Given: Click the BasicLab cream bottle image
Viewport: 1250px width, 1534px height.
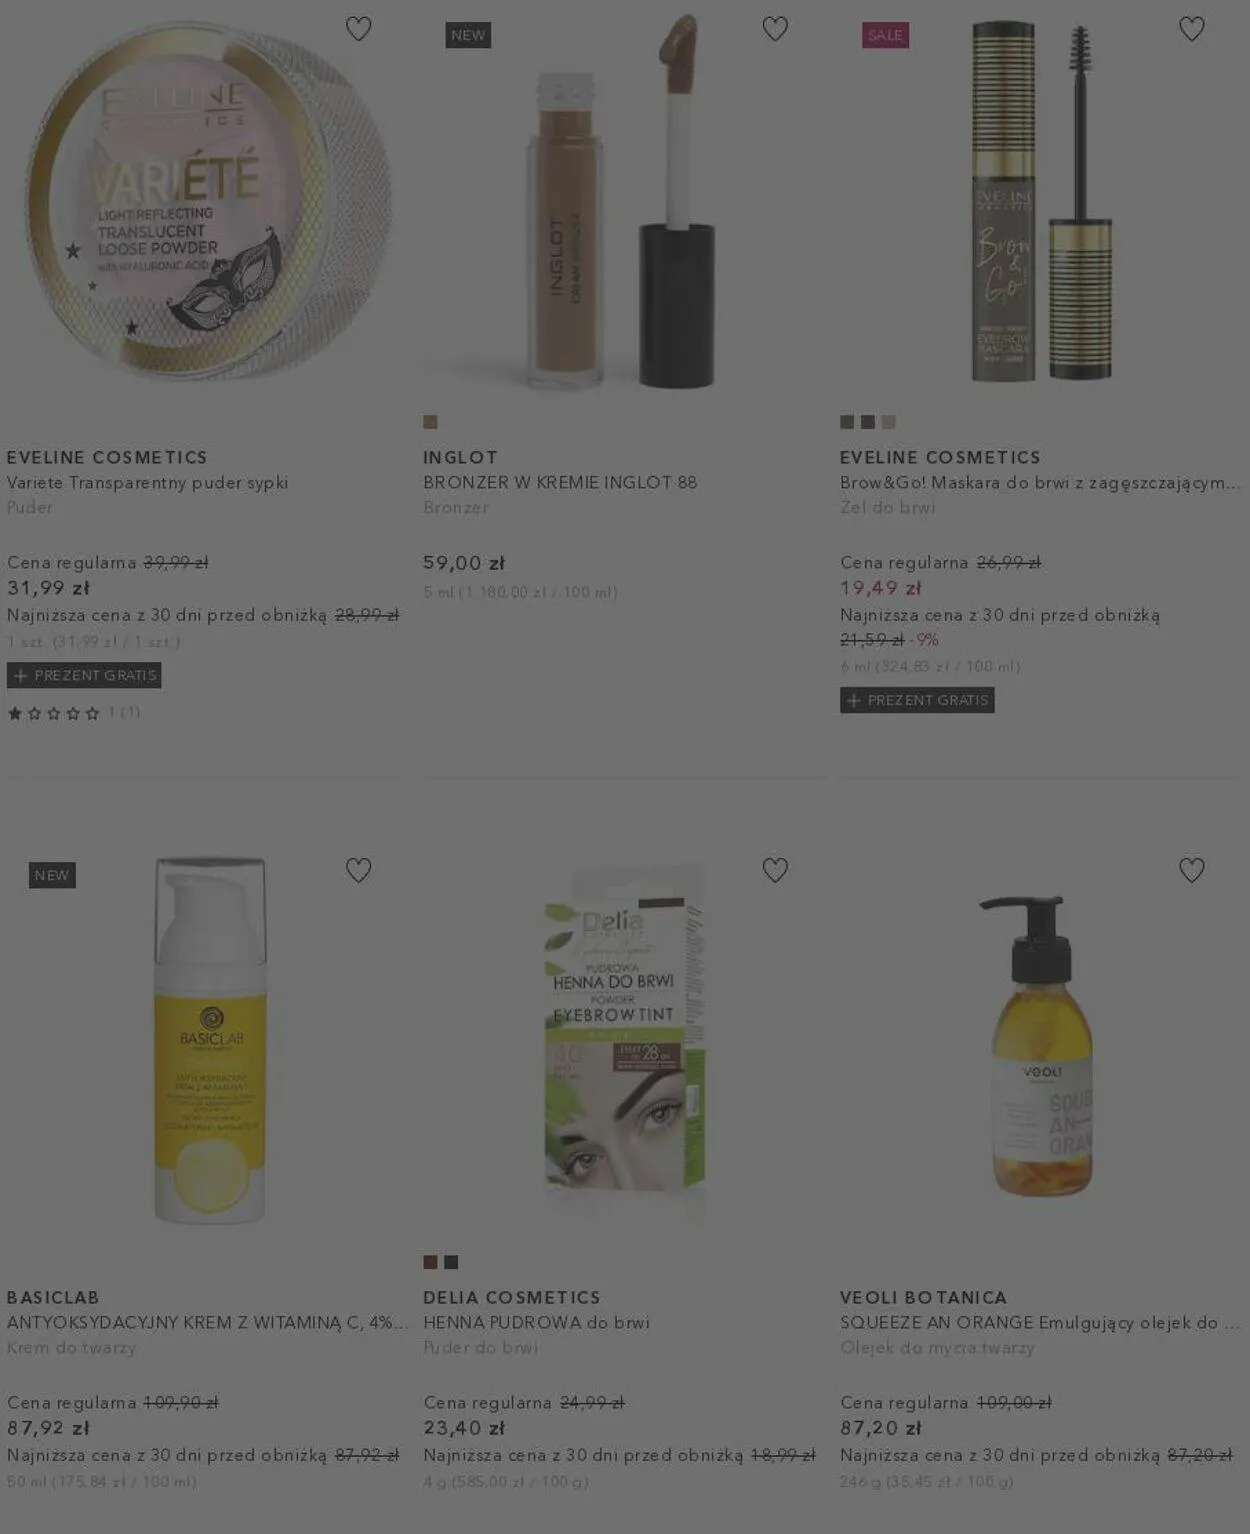Looking at the screenshot, I should (x=209, y=1040).
